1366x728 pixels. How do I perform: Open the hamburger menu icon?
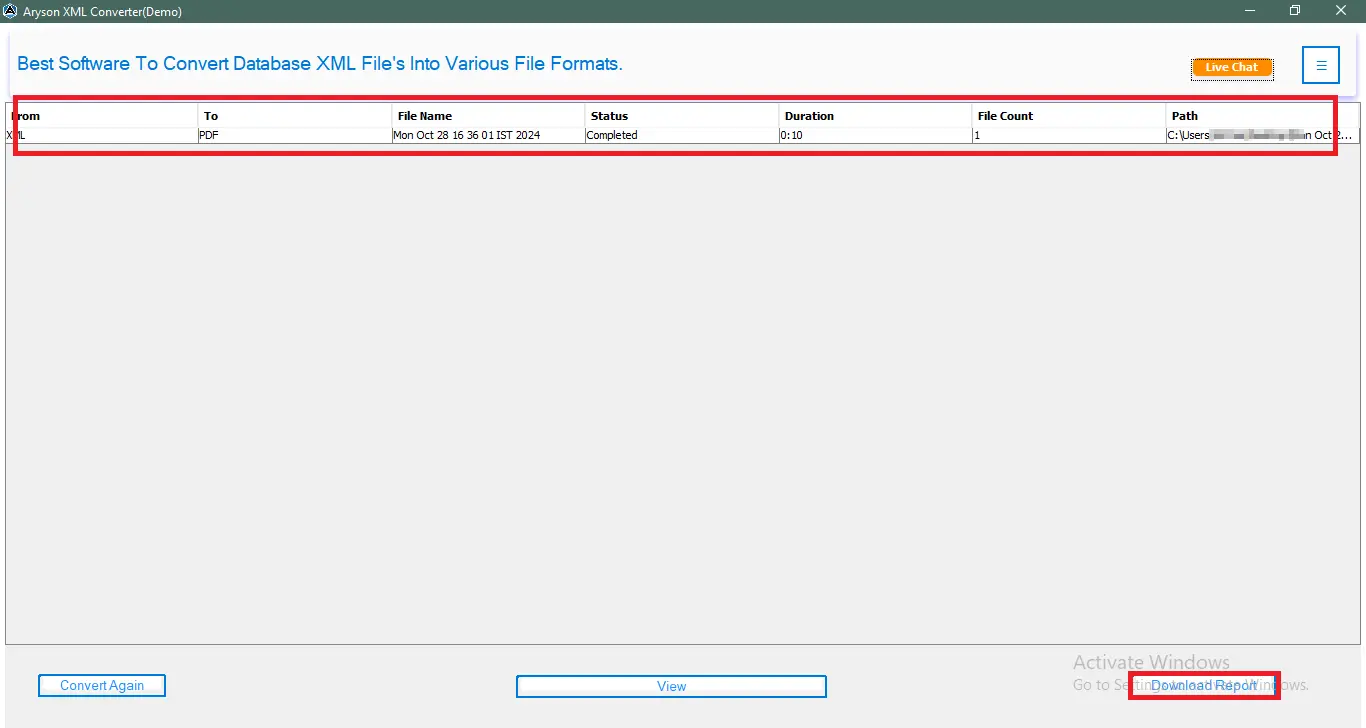[x=1321, y=65]
